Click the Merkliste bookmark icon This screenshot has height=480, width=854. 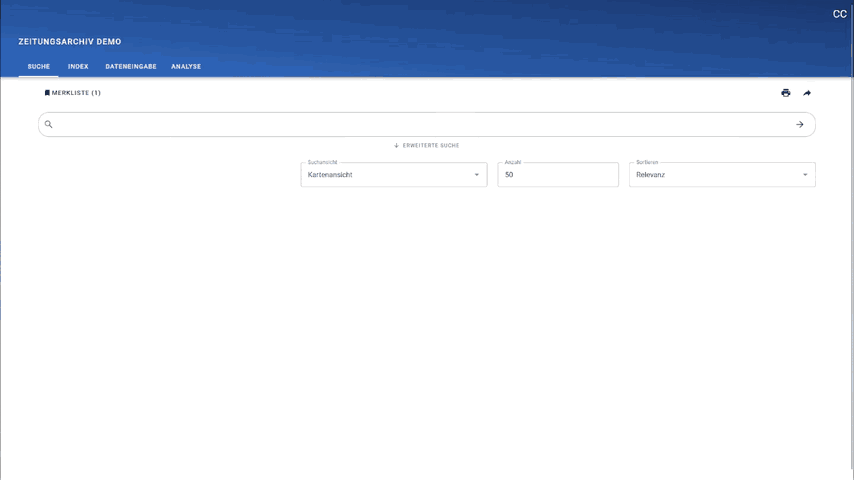click(47, 93)
